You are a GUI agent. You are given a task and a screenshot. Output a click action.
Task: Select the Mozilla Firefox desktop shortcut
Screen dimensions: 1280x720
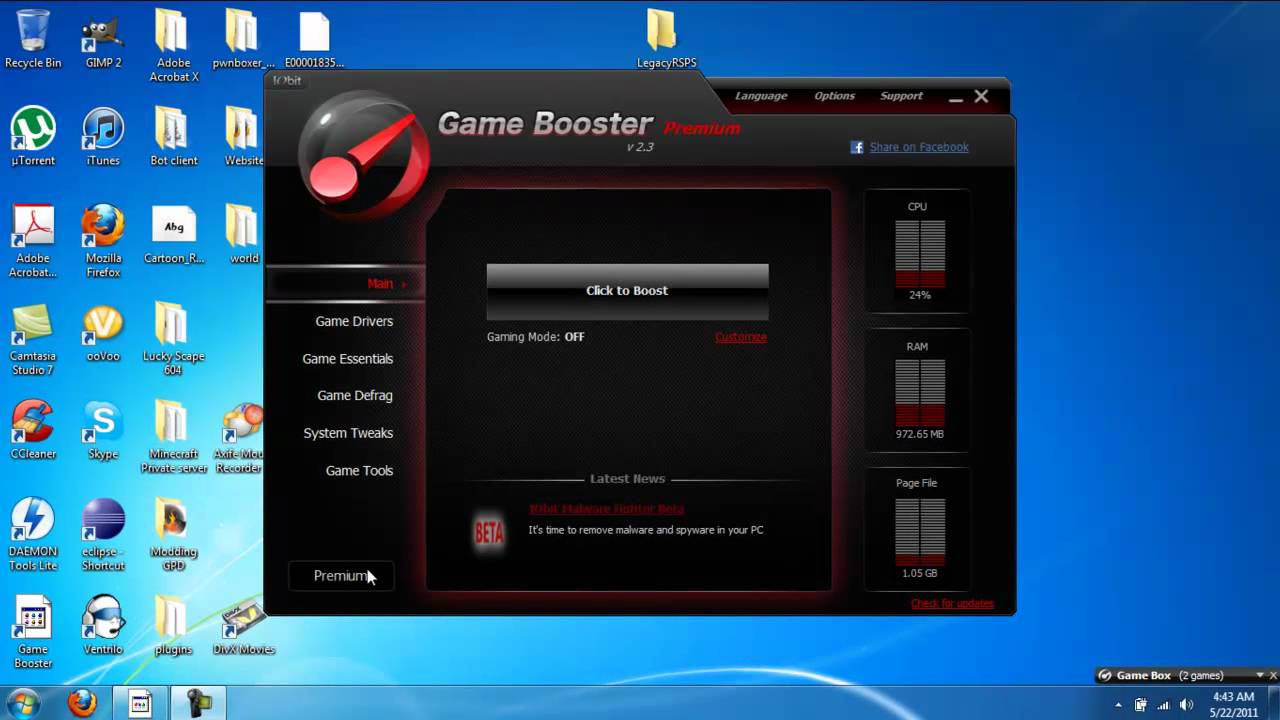[103, 241]
